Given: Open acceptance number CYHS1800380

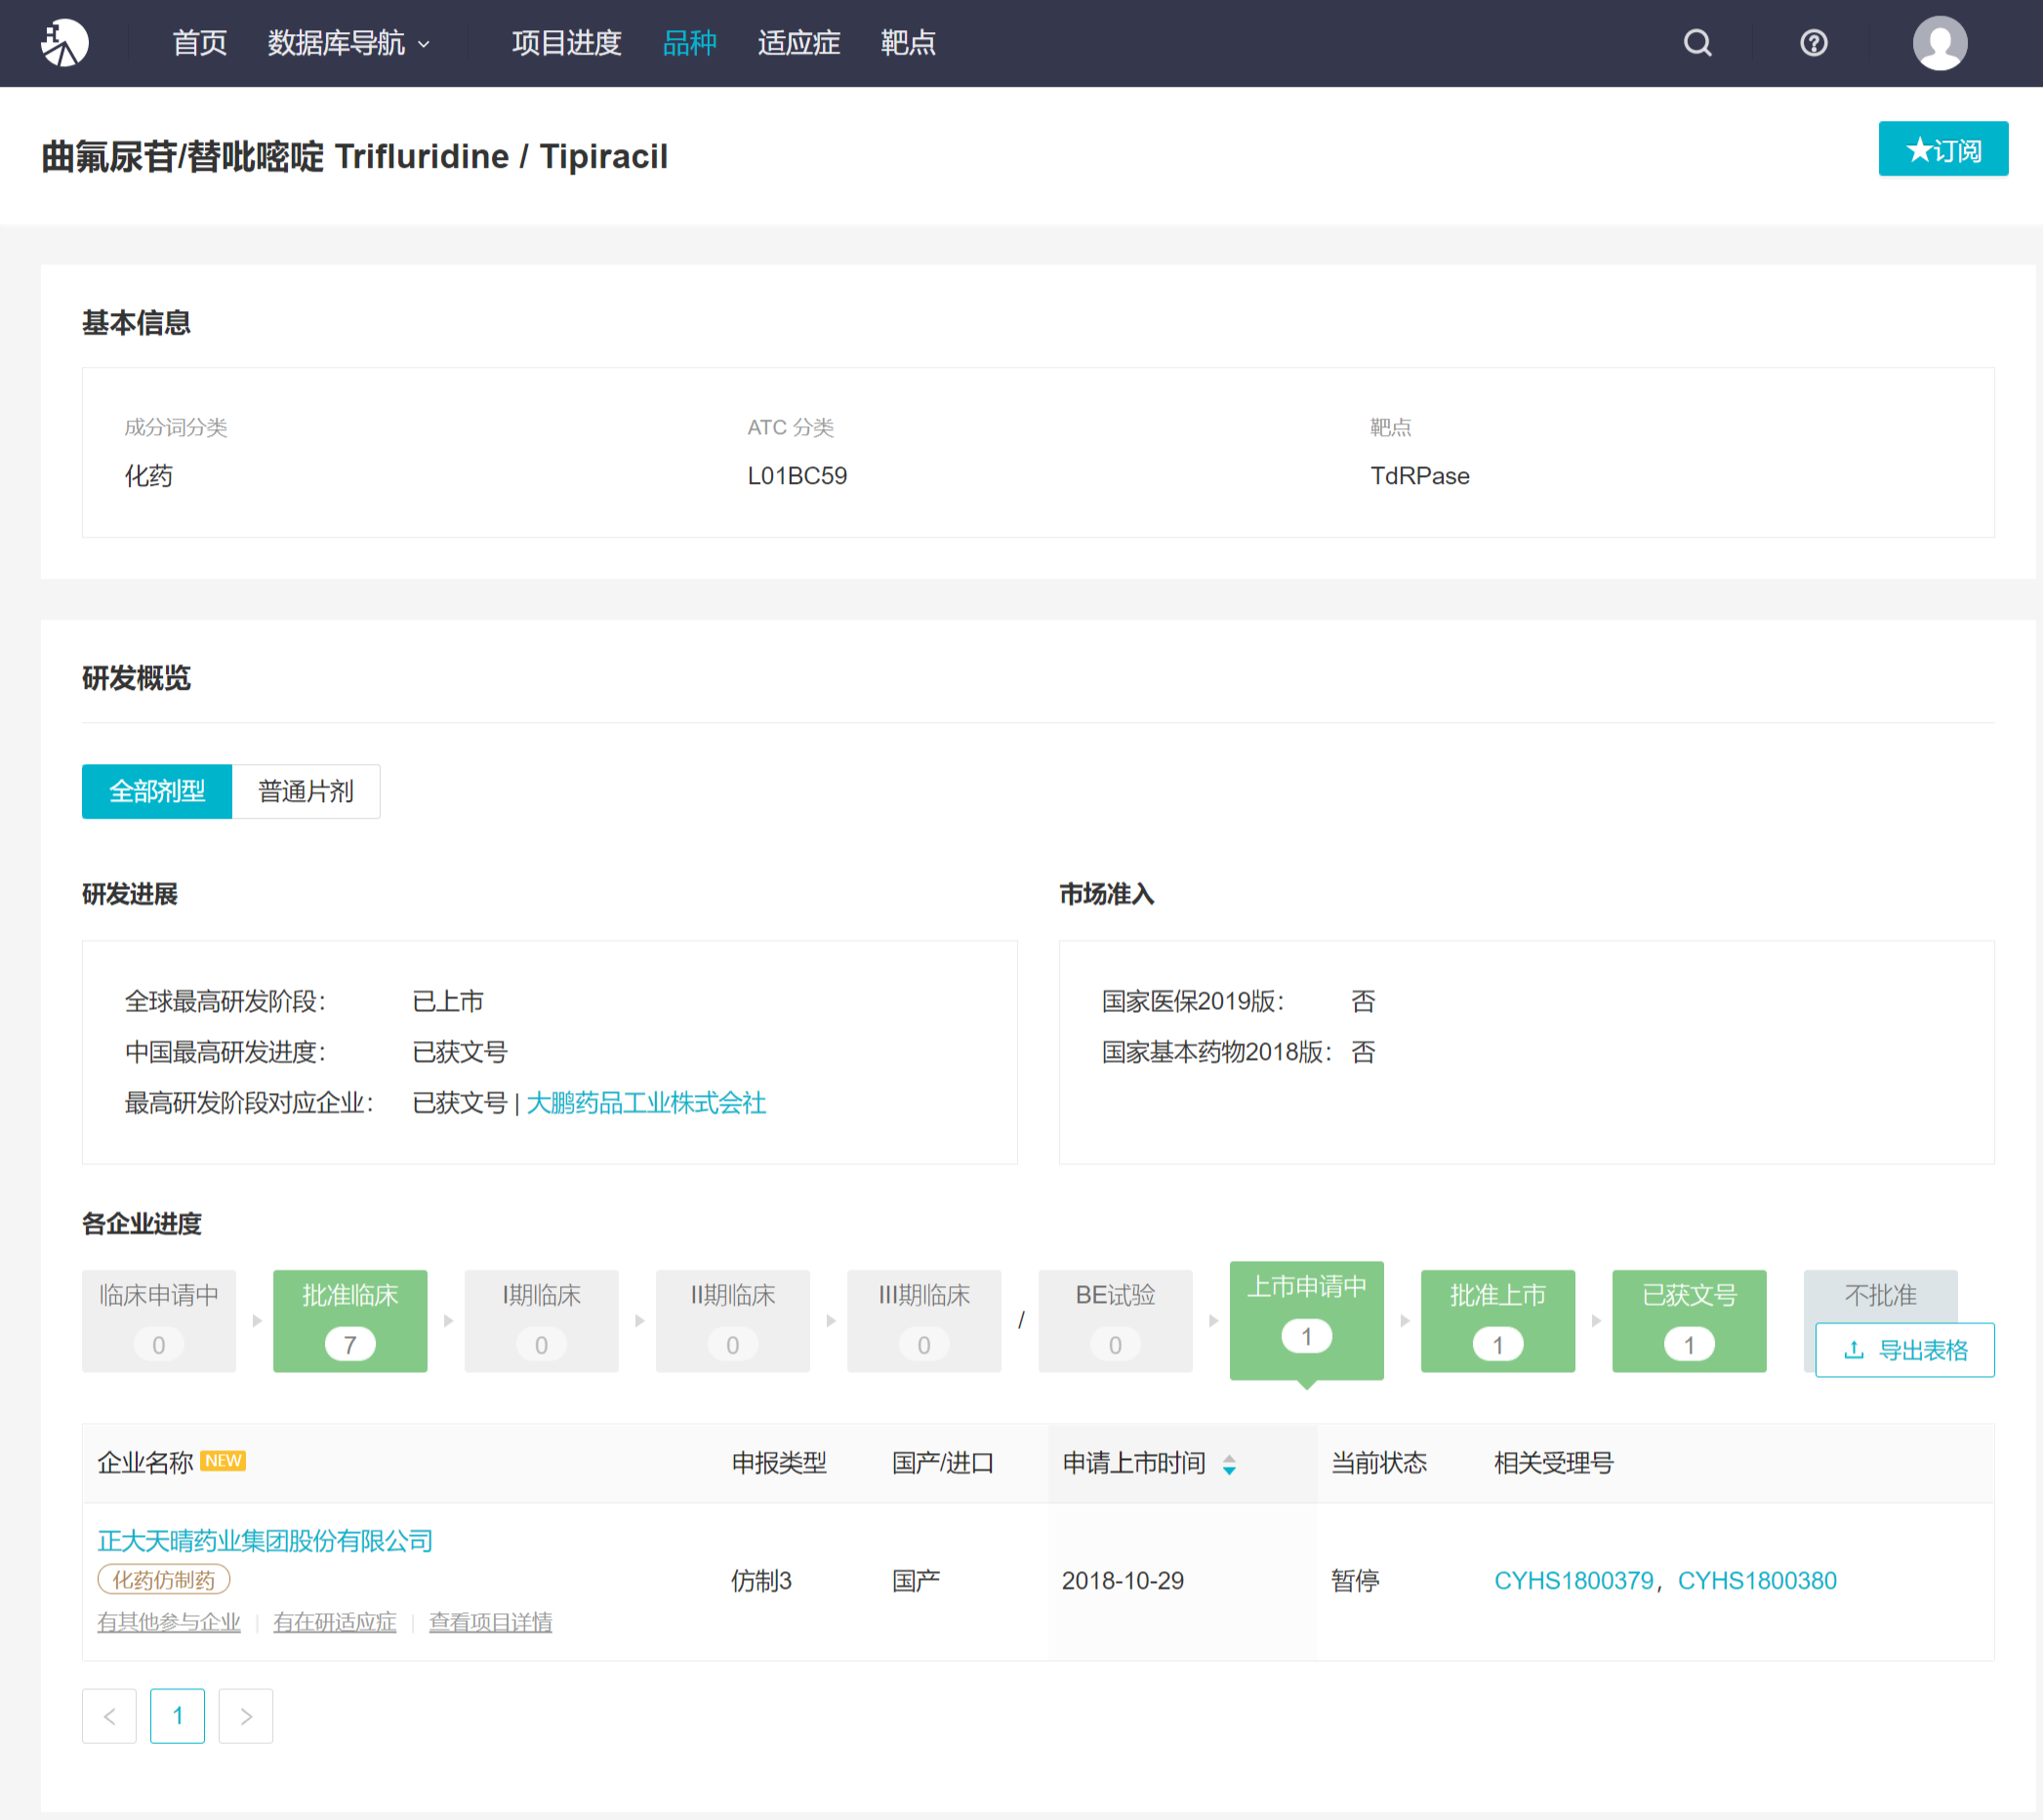Looking at the screenshot, I should [1757, 1580].
